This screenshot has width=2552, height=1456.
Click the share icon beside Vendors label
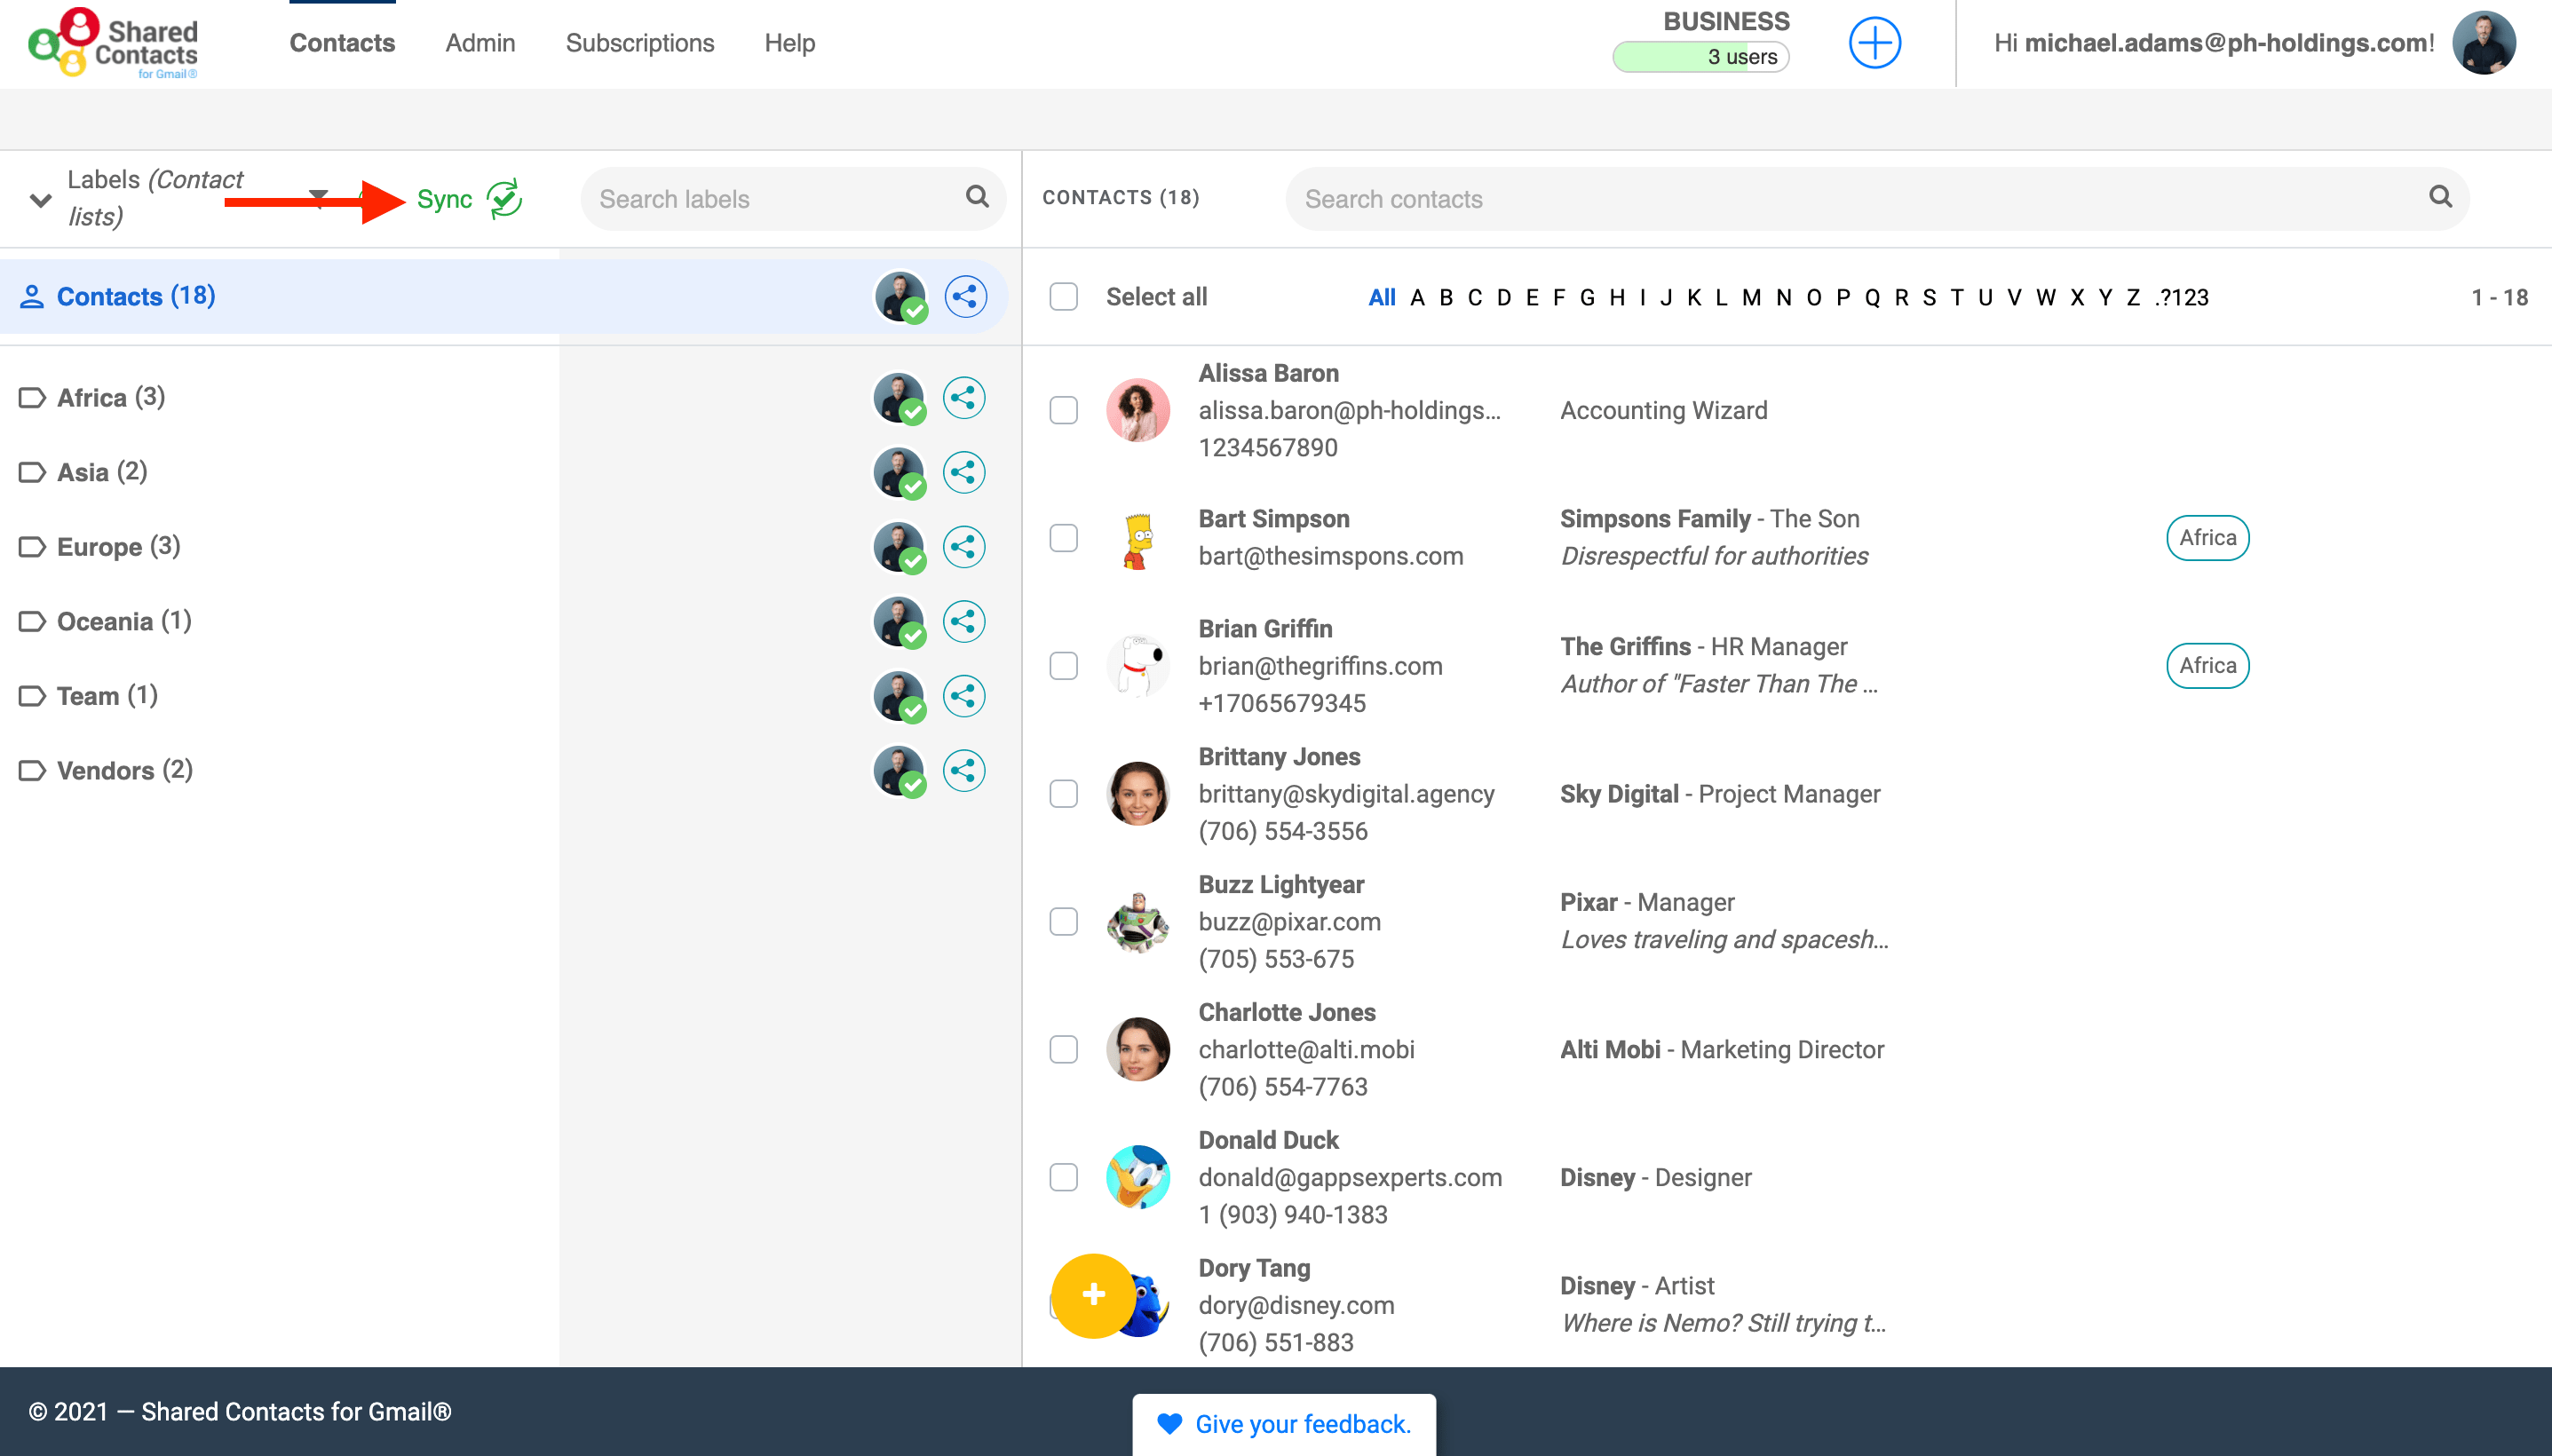(x=963, y=770)
